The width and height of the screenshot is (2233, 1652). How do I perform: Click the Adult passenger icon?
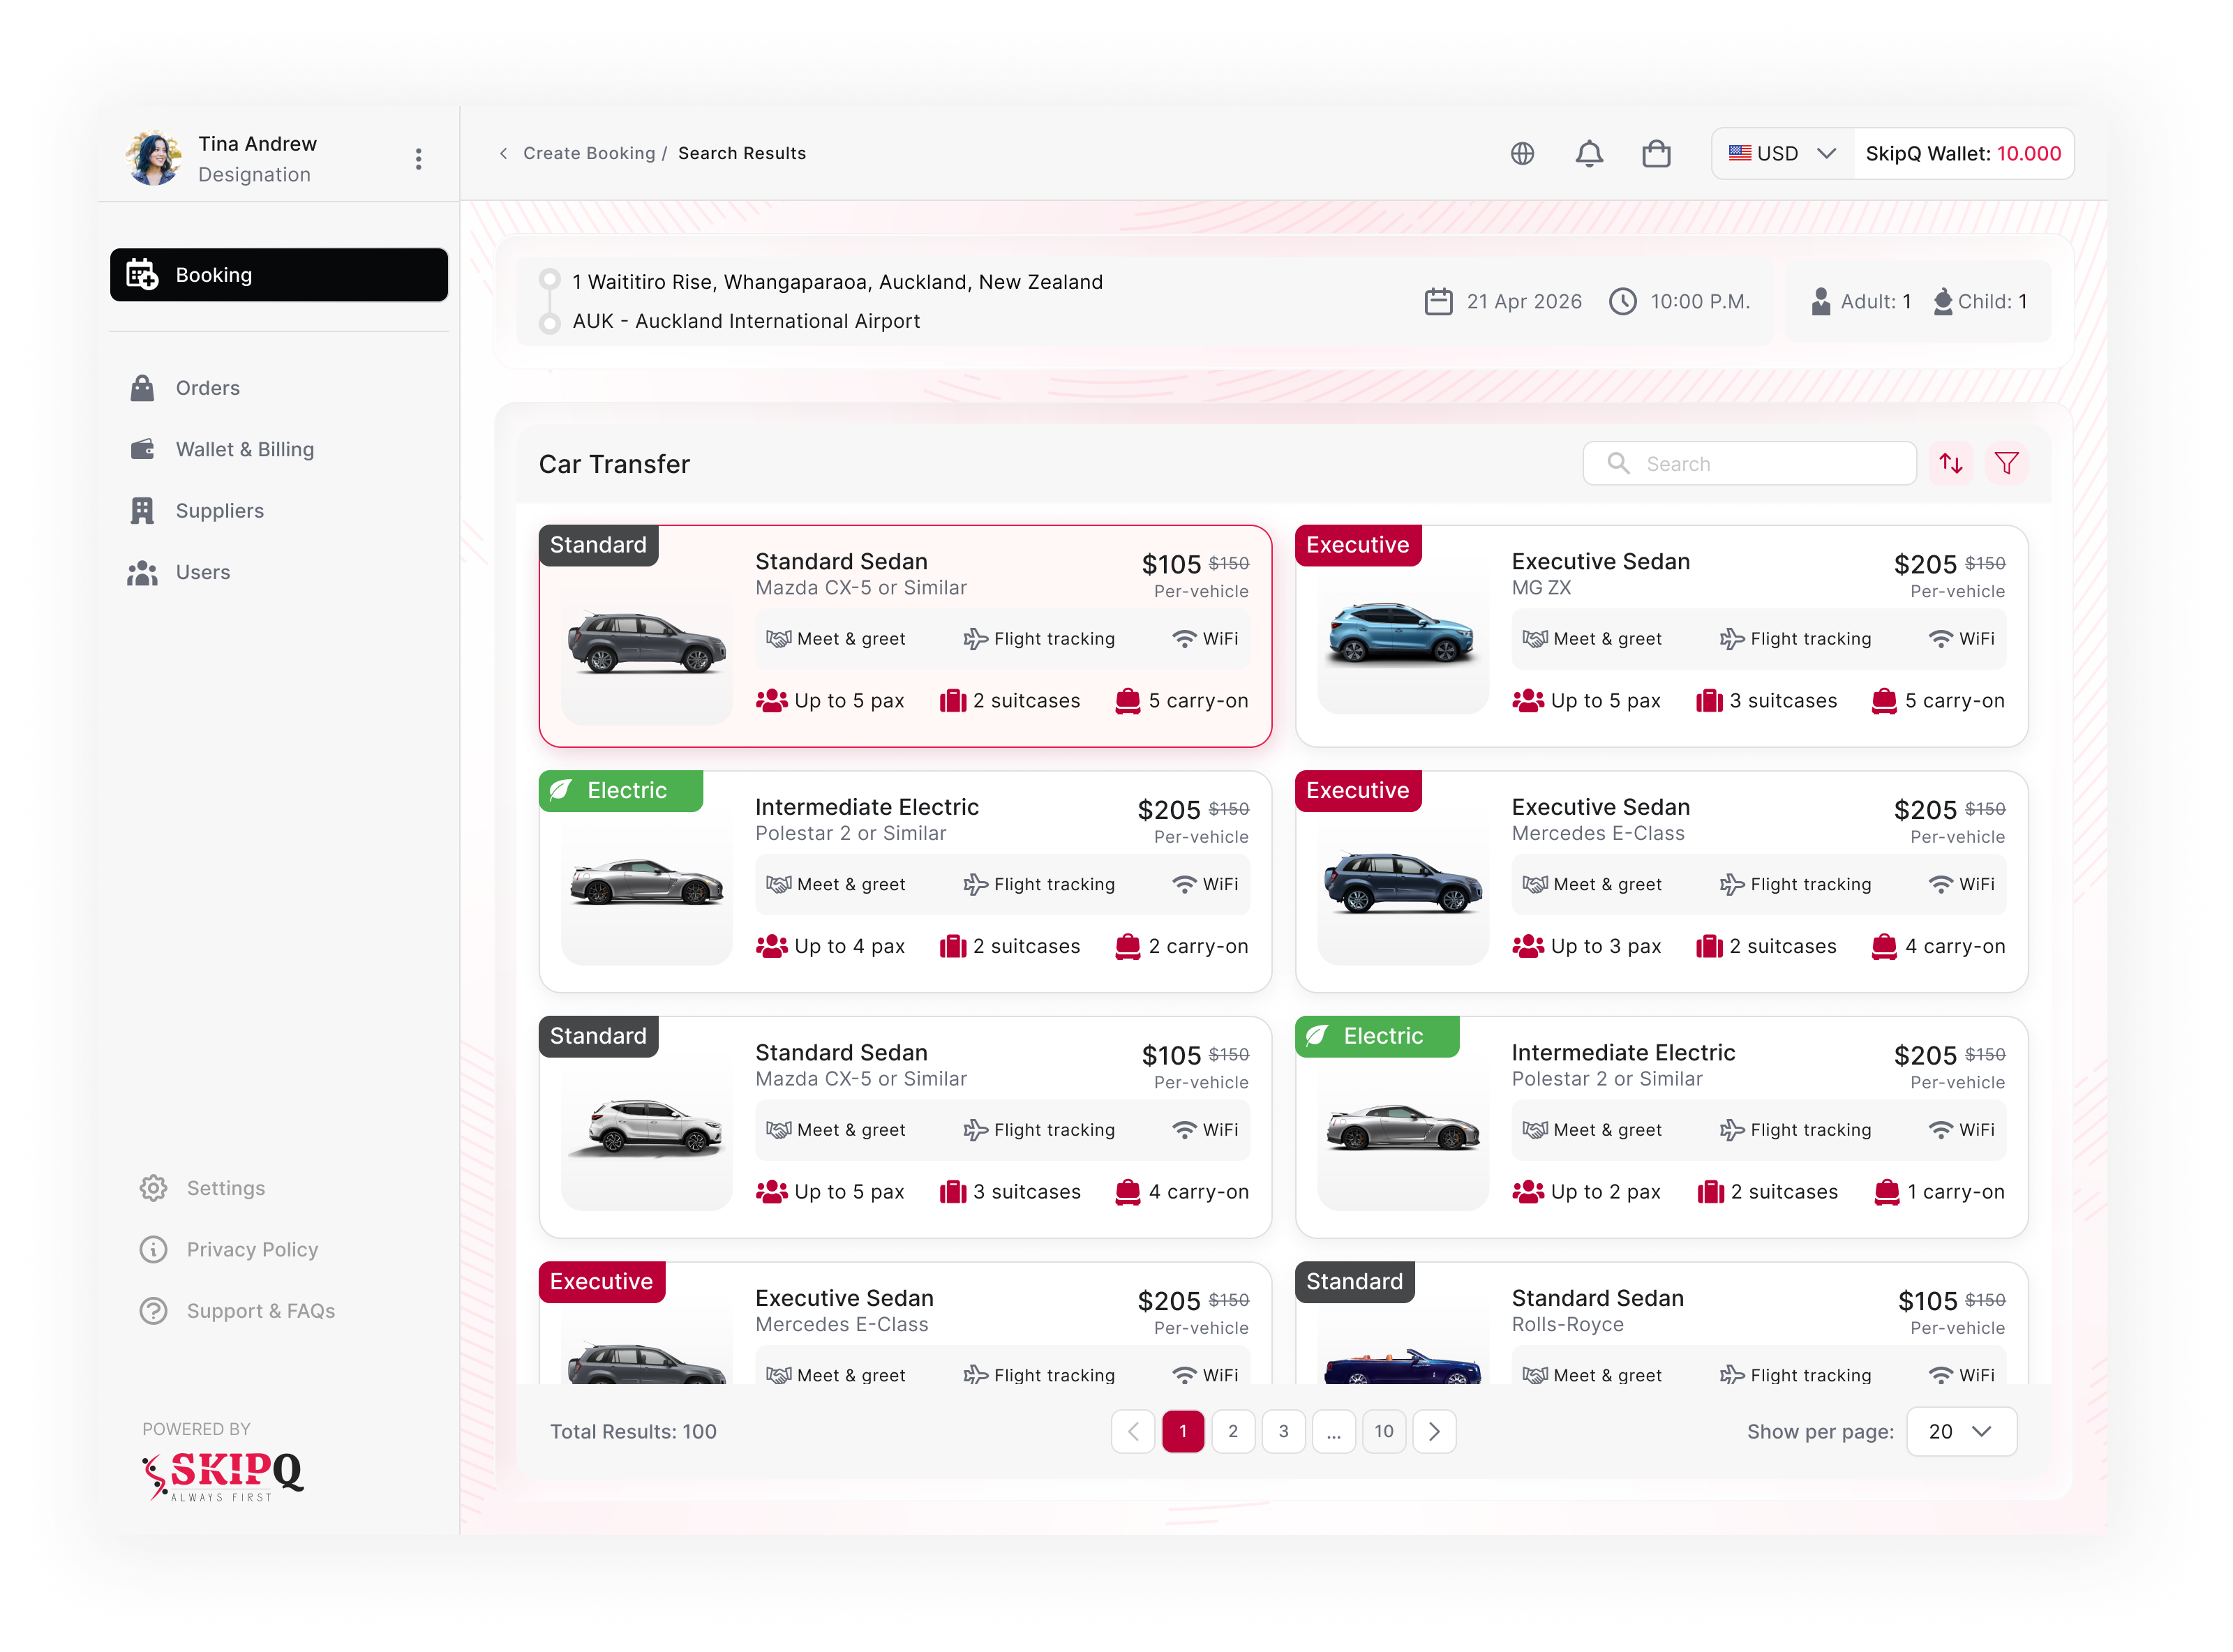coord(1821,301)
